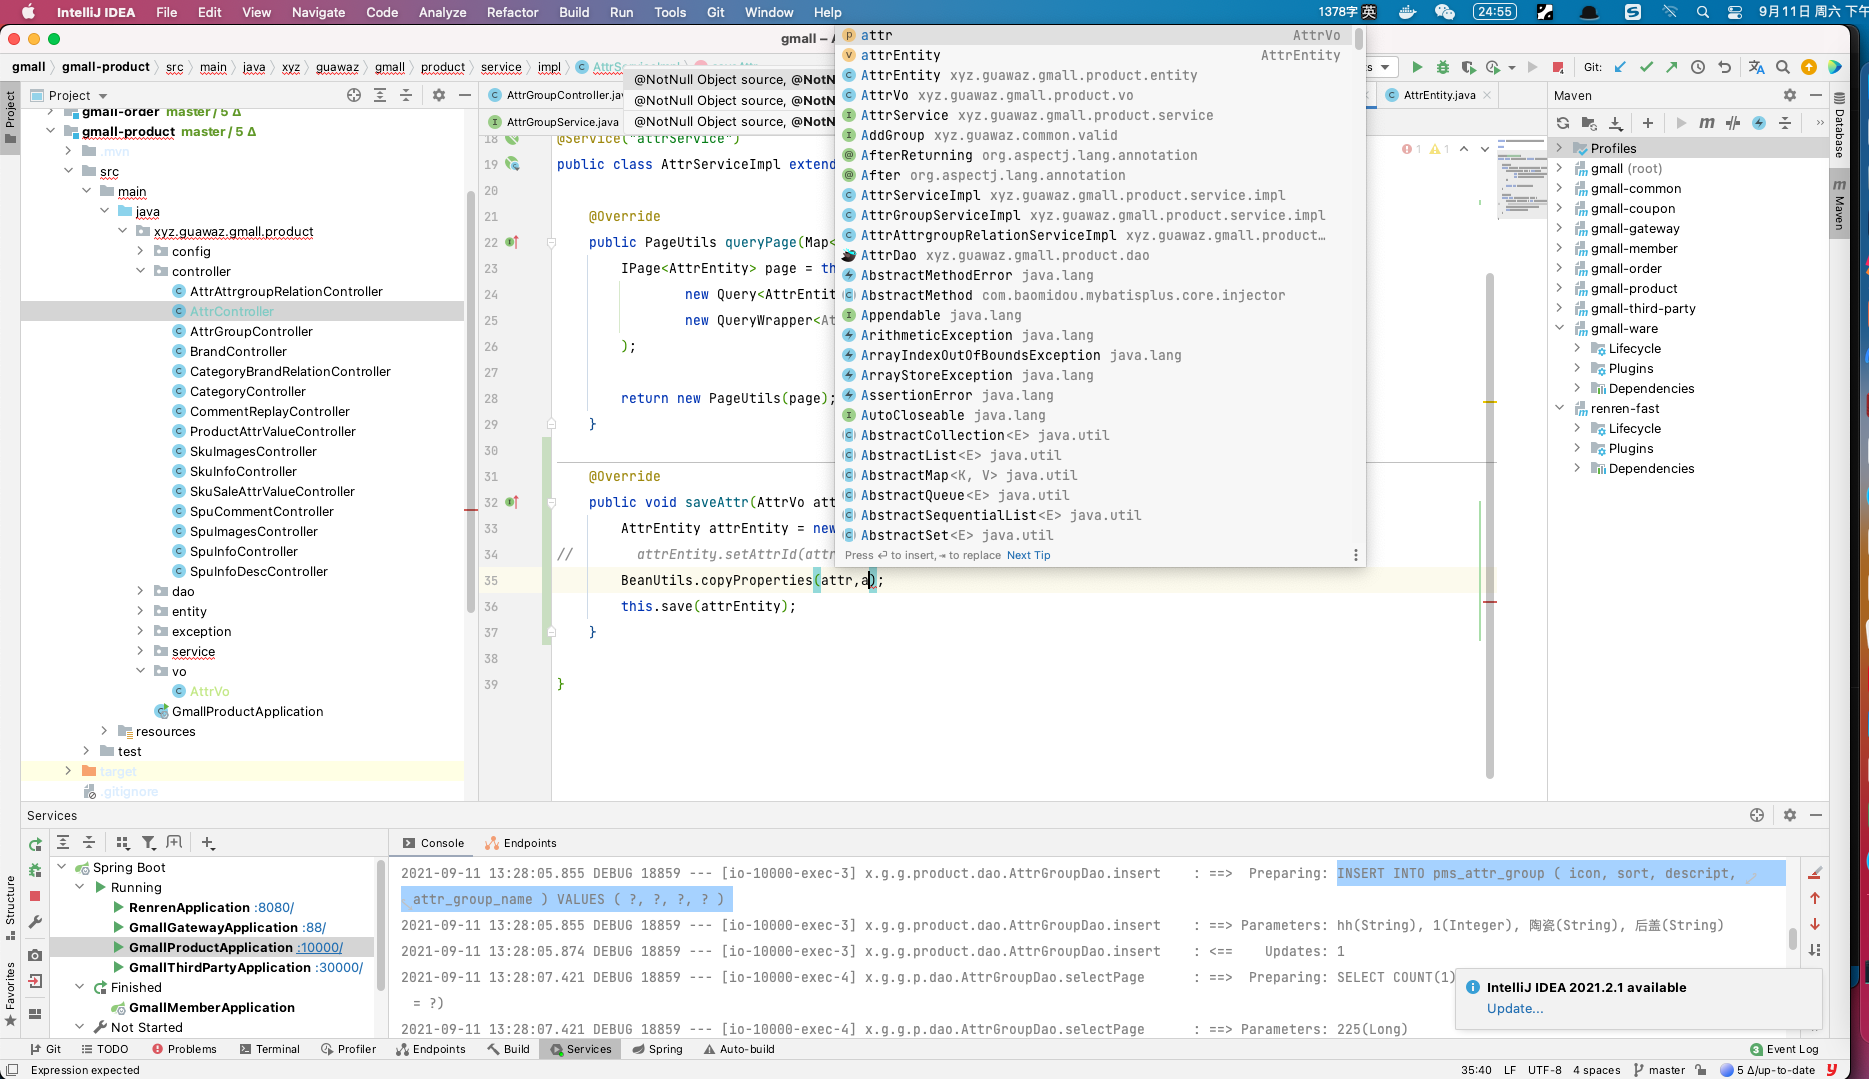Image resolution: width=1869 pixels, height=1079 pixels.
Task: Open the Refactor menu
Action: pos(512,12)
